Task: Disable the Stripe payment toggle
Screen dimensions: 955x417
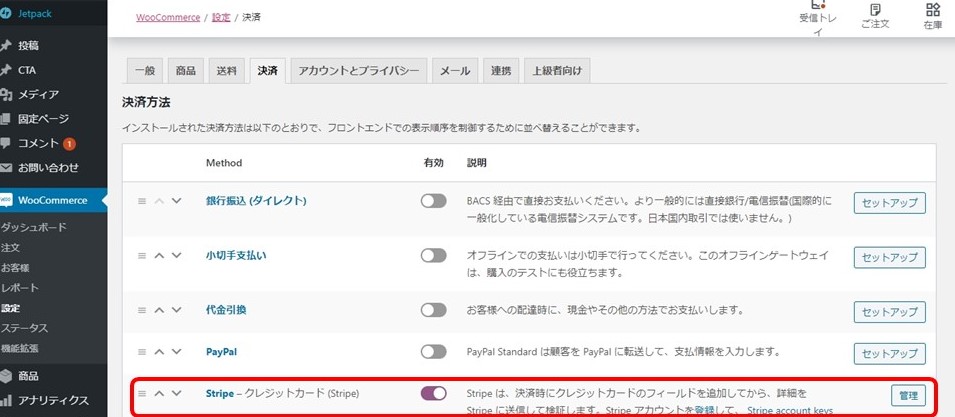Action: 434,393
